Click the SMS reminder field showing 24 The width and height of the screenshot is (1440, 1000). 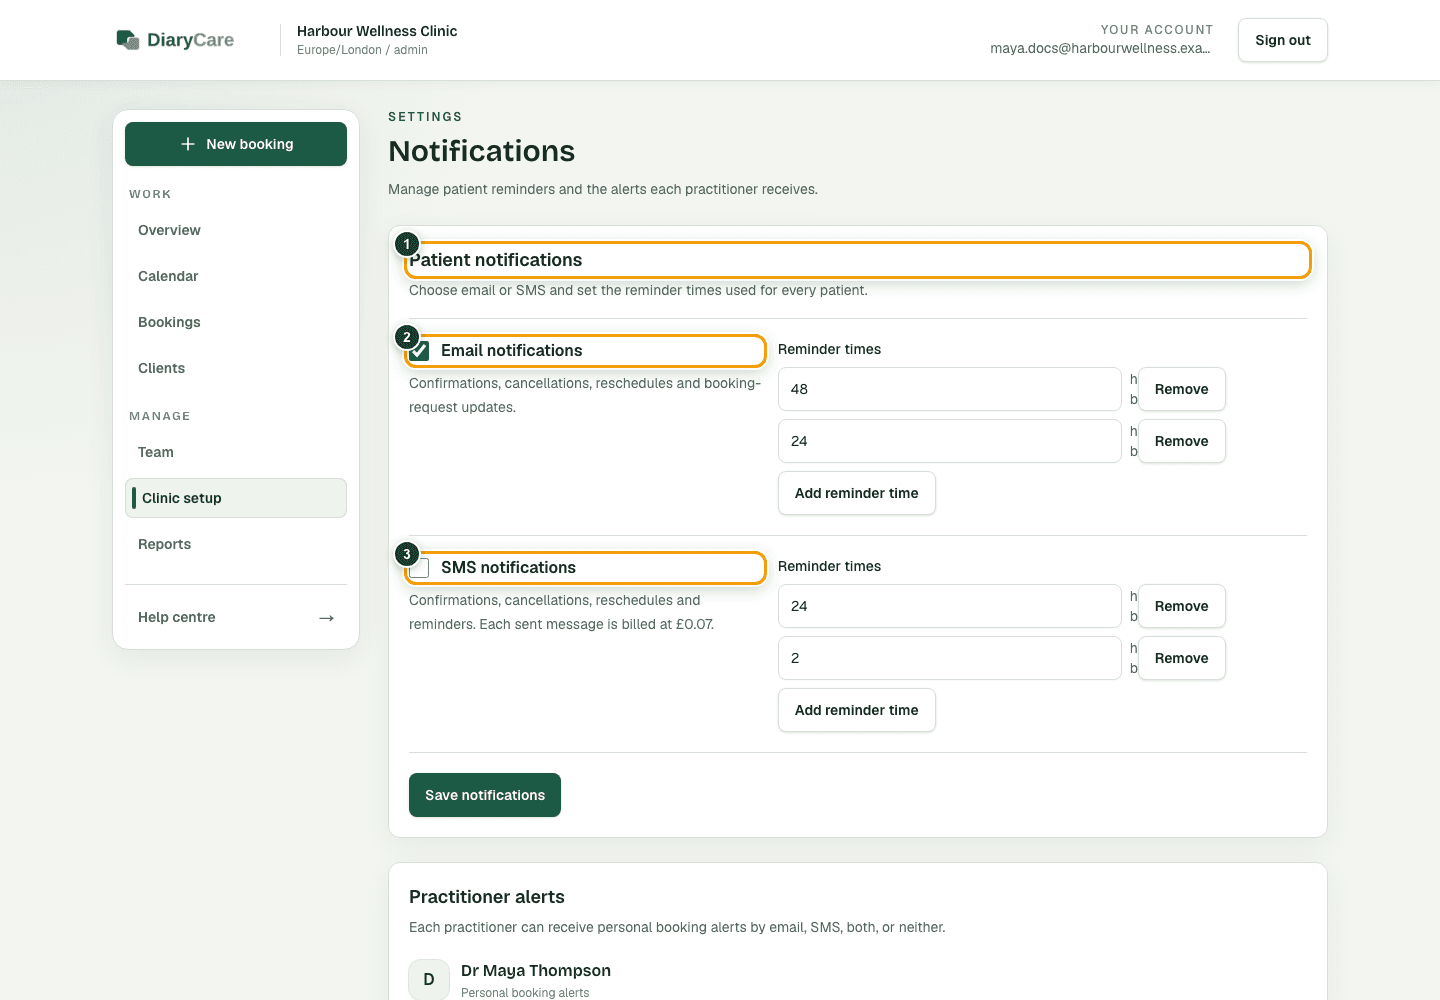click(950, 606)
